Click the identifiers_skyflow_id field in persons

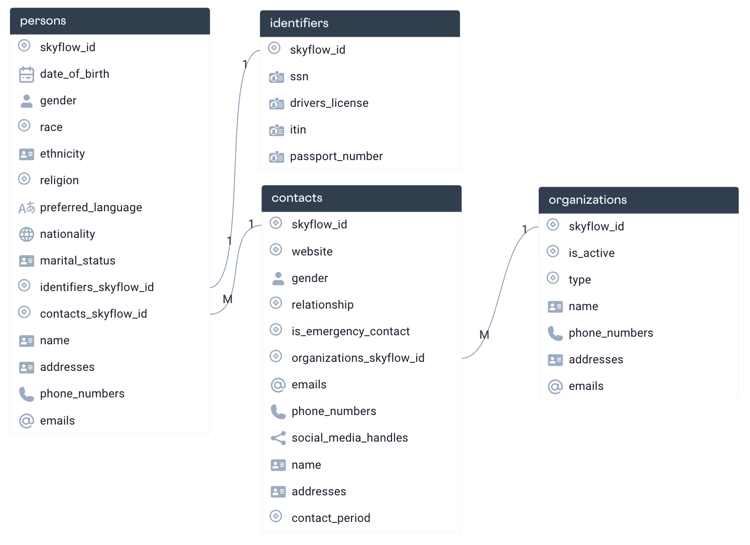click(x=110, y=287)
